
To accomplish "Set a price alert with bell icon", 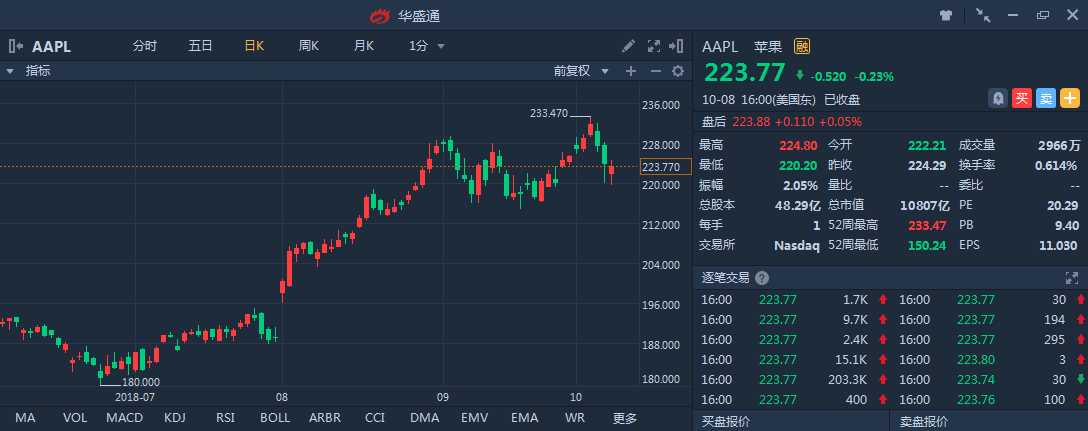I will (997, 98).
